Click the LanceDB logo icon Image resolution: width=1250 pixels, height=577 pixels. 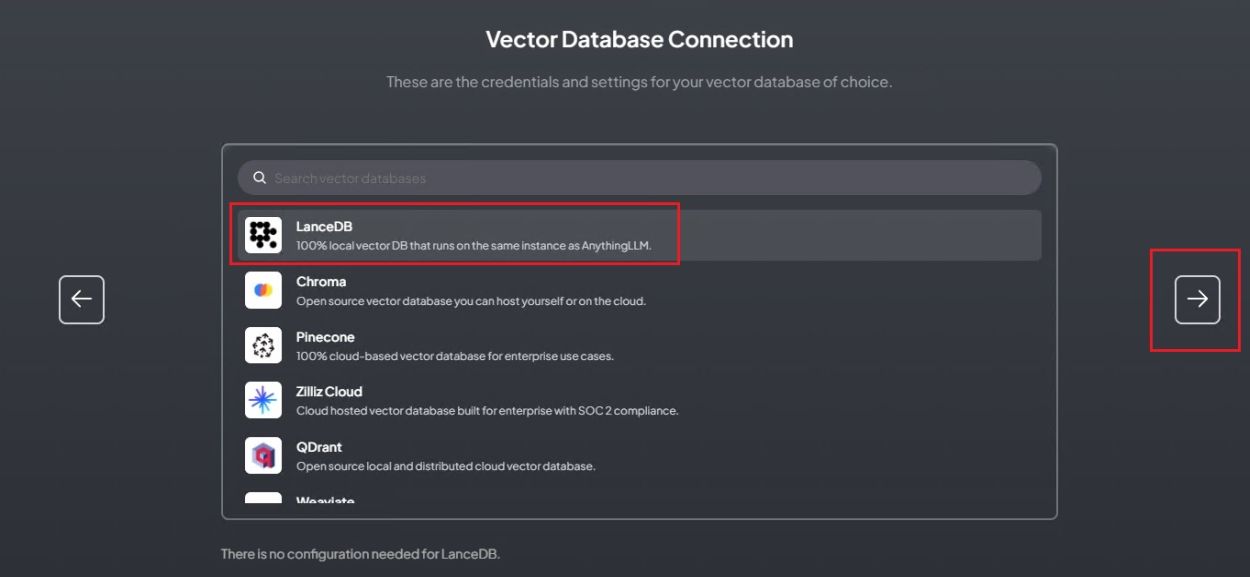(263, 235)
